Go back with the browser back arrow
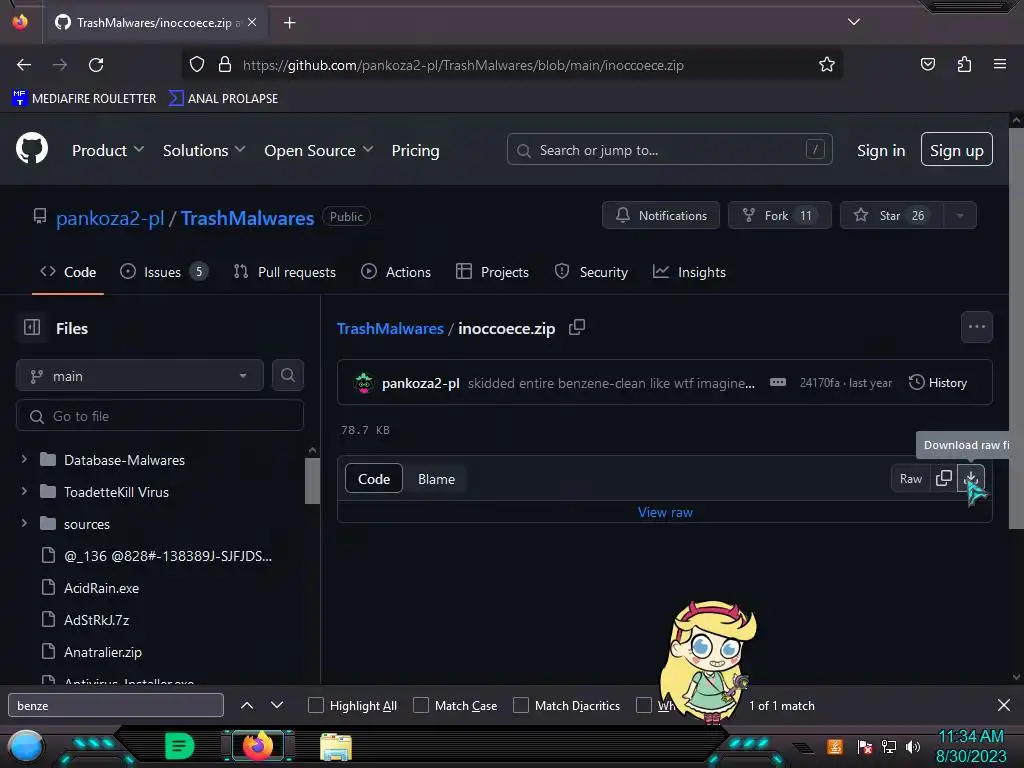1024x768 pixels. (24, 65)
